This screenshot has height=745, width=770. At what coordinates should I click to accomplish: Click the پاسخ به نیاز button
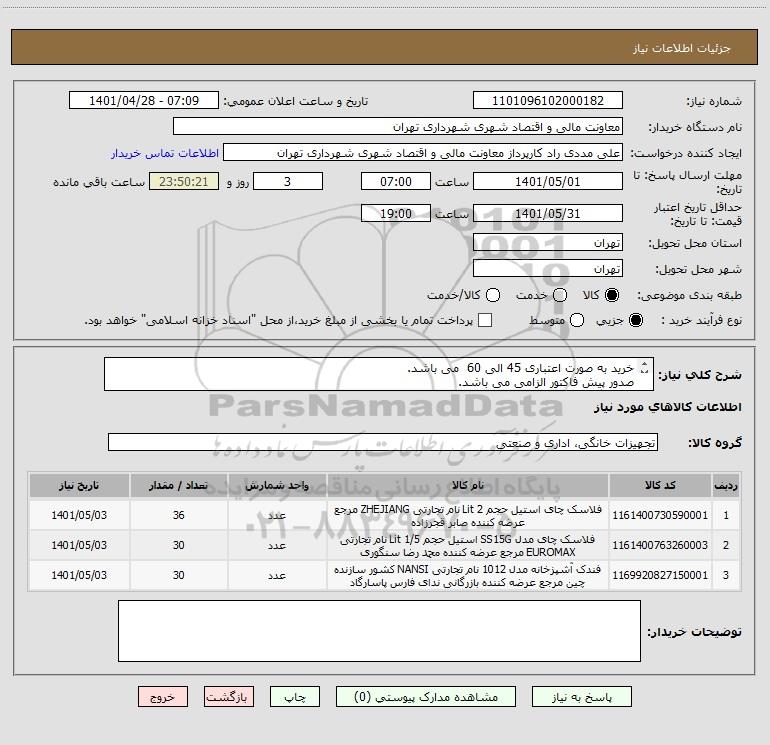(582, 697)
